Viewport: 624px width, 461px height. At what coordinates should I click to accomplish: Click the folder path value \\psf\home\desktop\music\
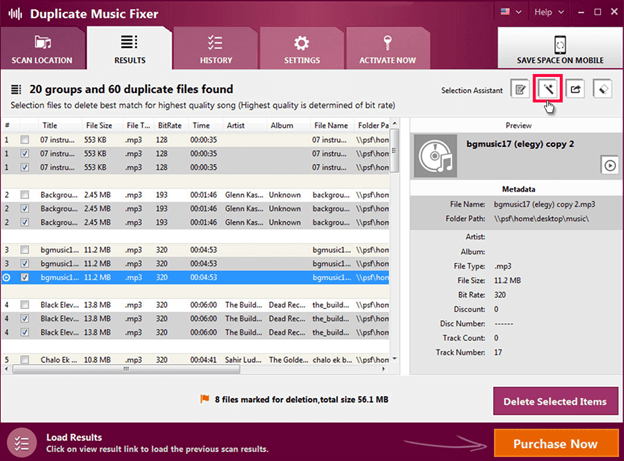541,219
